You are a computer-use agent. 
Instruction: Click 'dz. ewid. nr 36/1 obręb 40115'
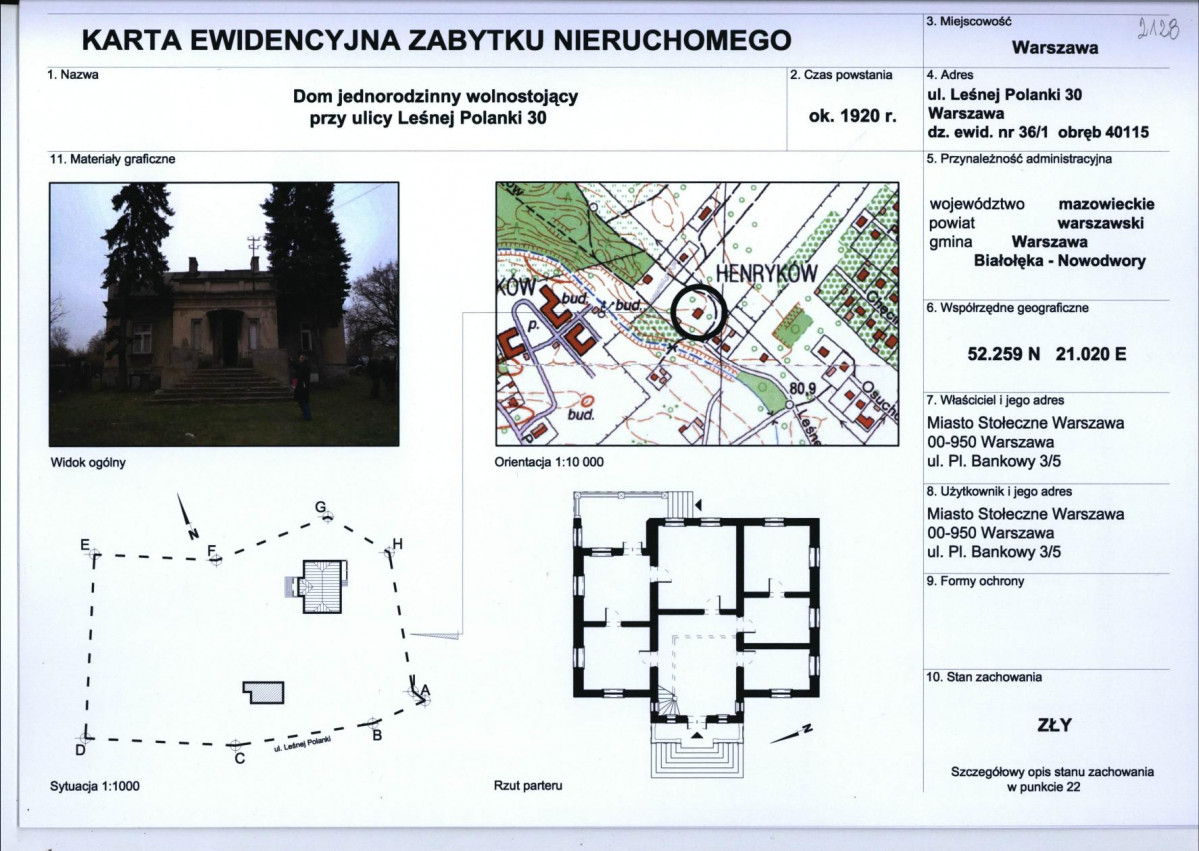[1038, 132]
